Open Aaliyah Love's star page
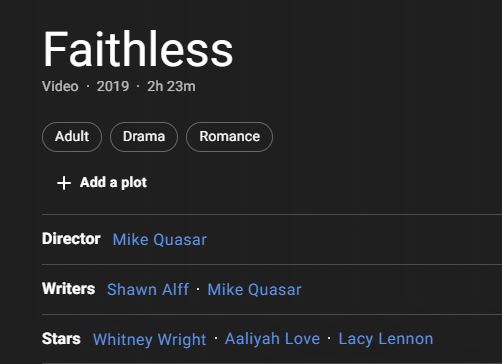 coord(272,339)
